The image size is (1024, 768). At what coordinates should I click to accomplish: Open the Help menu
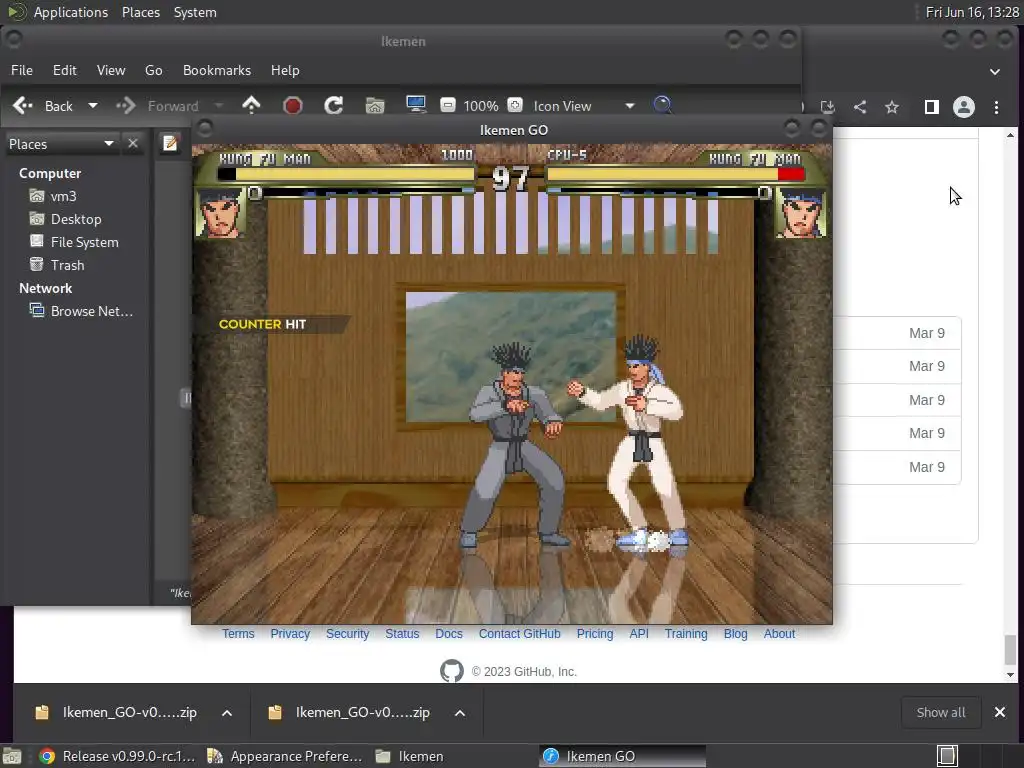(x=285, y=70)
